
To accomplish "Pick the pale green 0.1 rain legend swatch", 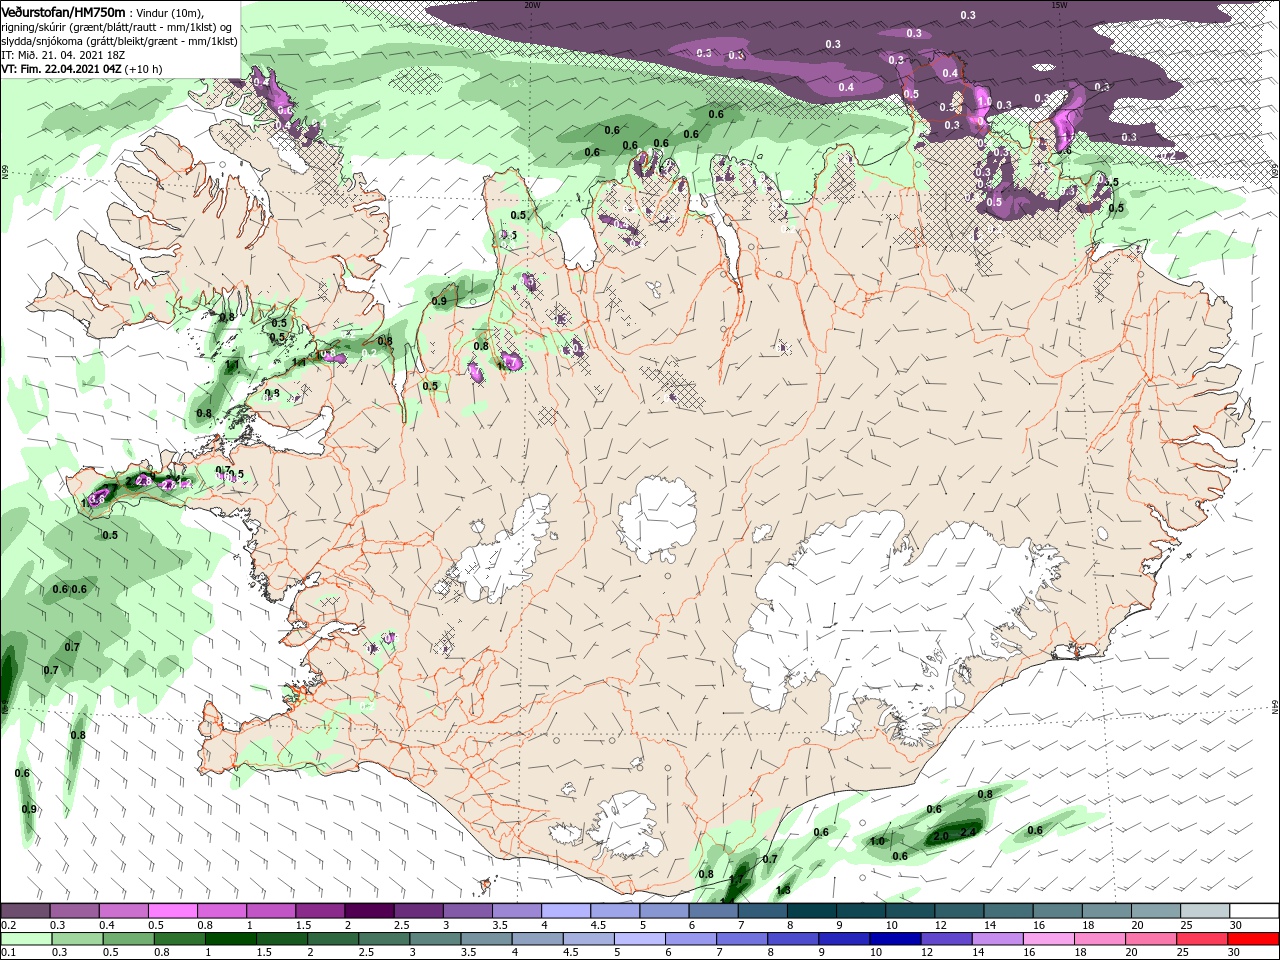I will point(25,939).
